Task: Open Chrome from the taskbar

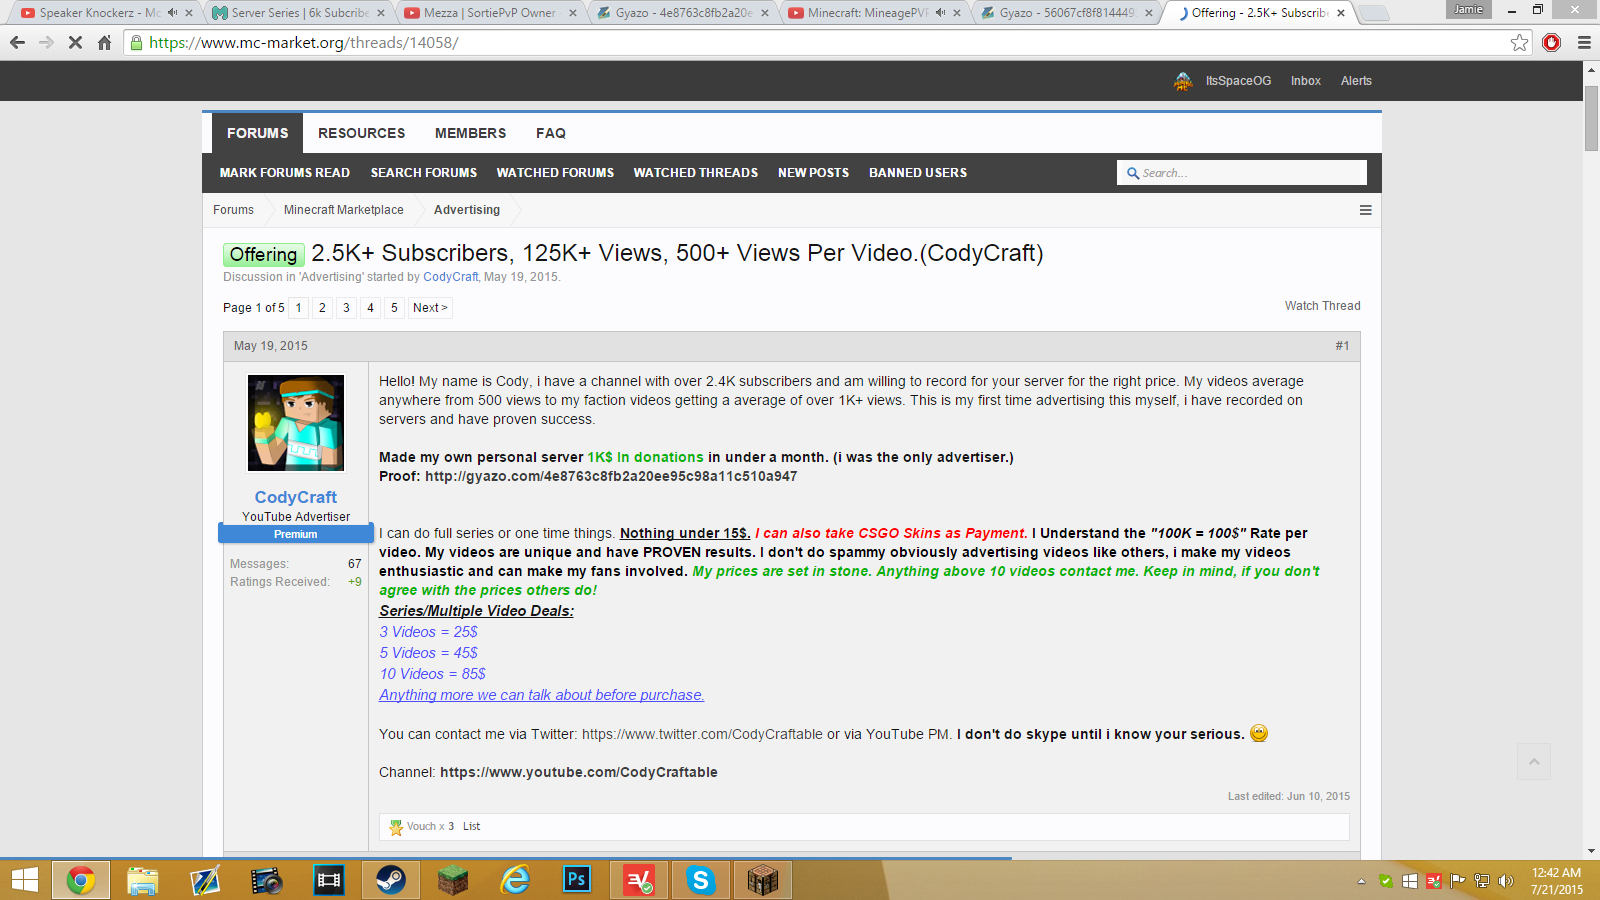Action: (81, 880)
